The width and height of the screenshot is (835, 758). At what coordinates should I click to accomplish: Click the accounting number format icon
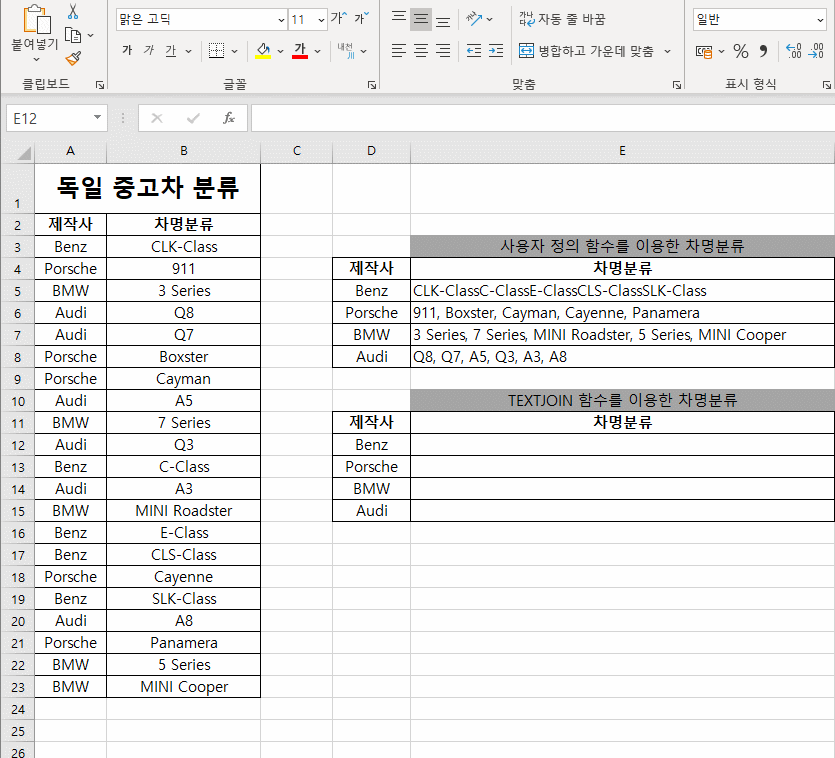703,52
